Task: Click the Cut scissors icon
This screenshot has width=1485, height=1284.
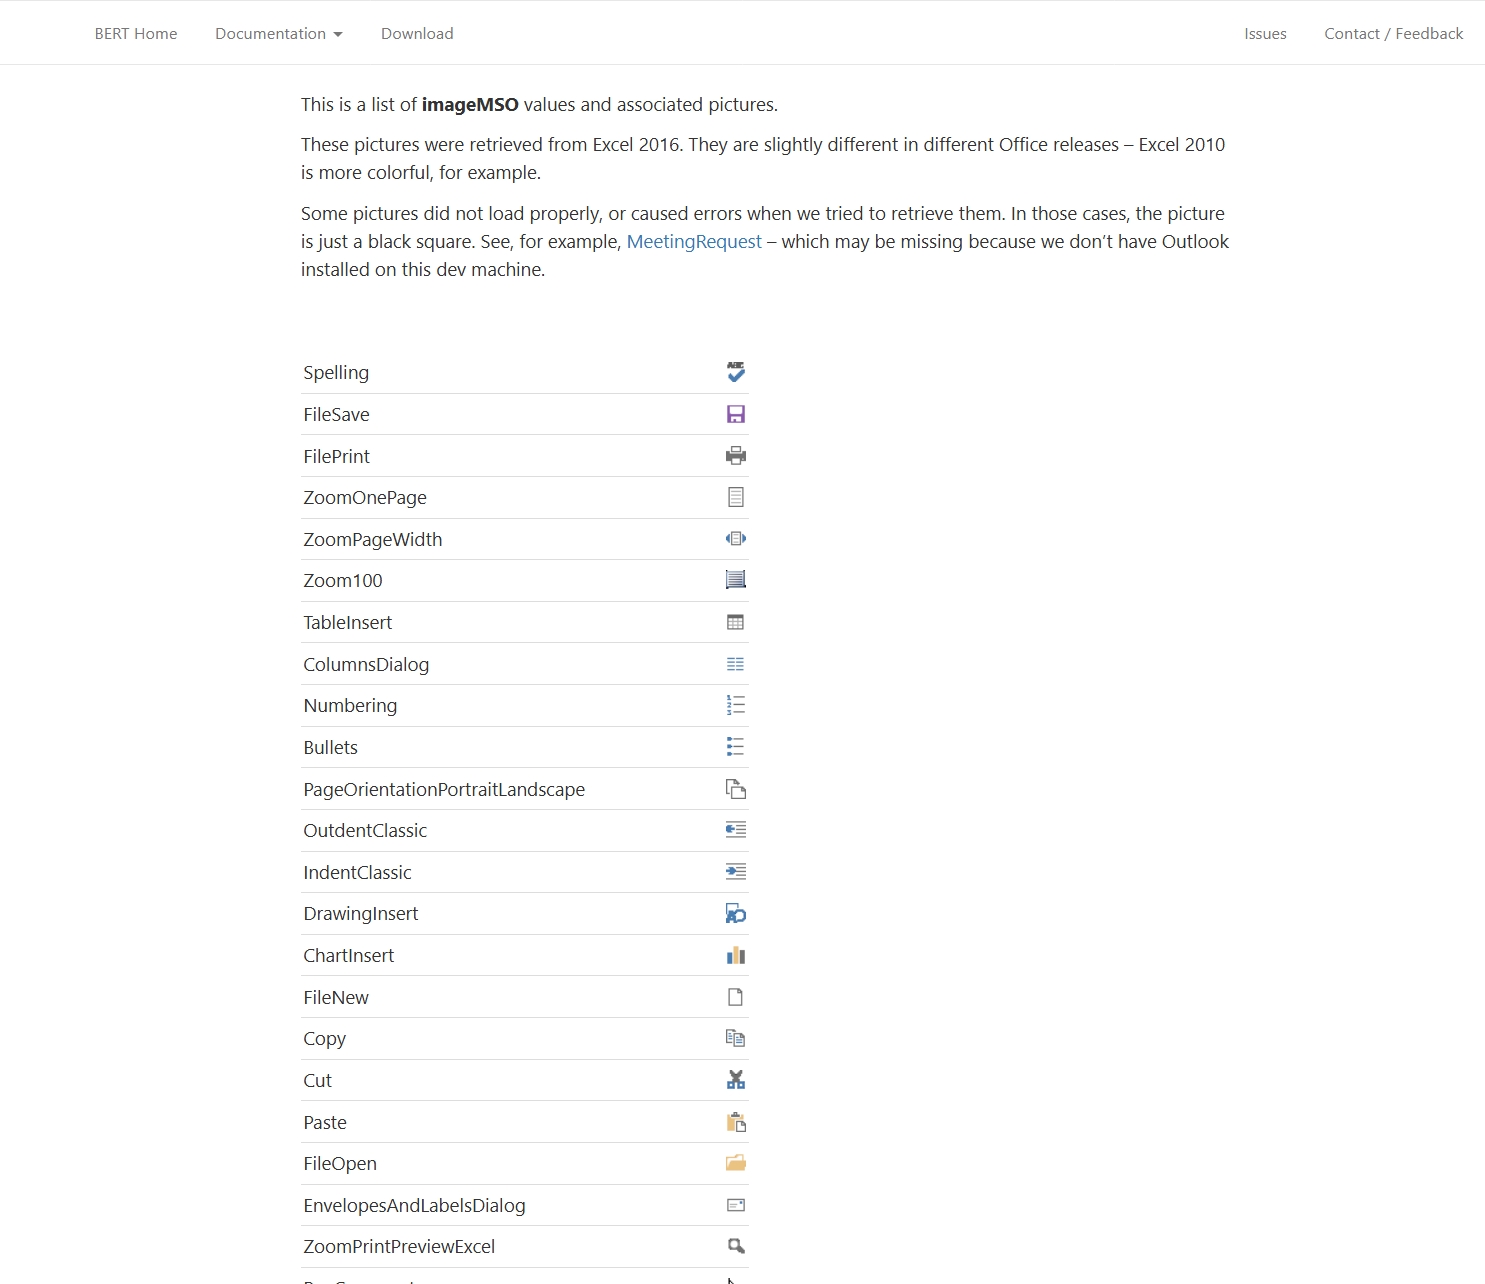Action: (x=736, y=1080)
